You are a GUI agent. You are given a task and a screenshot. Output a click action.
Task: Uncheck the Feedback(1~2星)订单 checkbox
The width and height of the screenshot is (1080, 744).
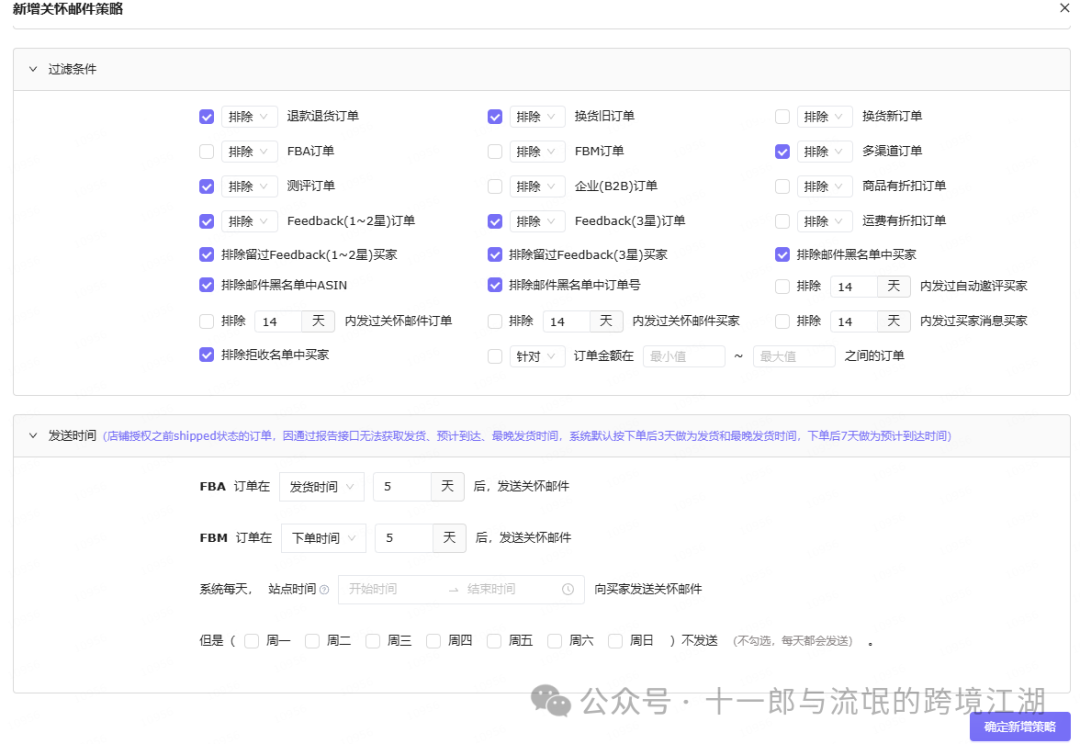(x=207, y=221)
